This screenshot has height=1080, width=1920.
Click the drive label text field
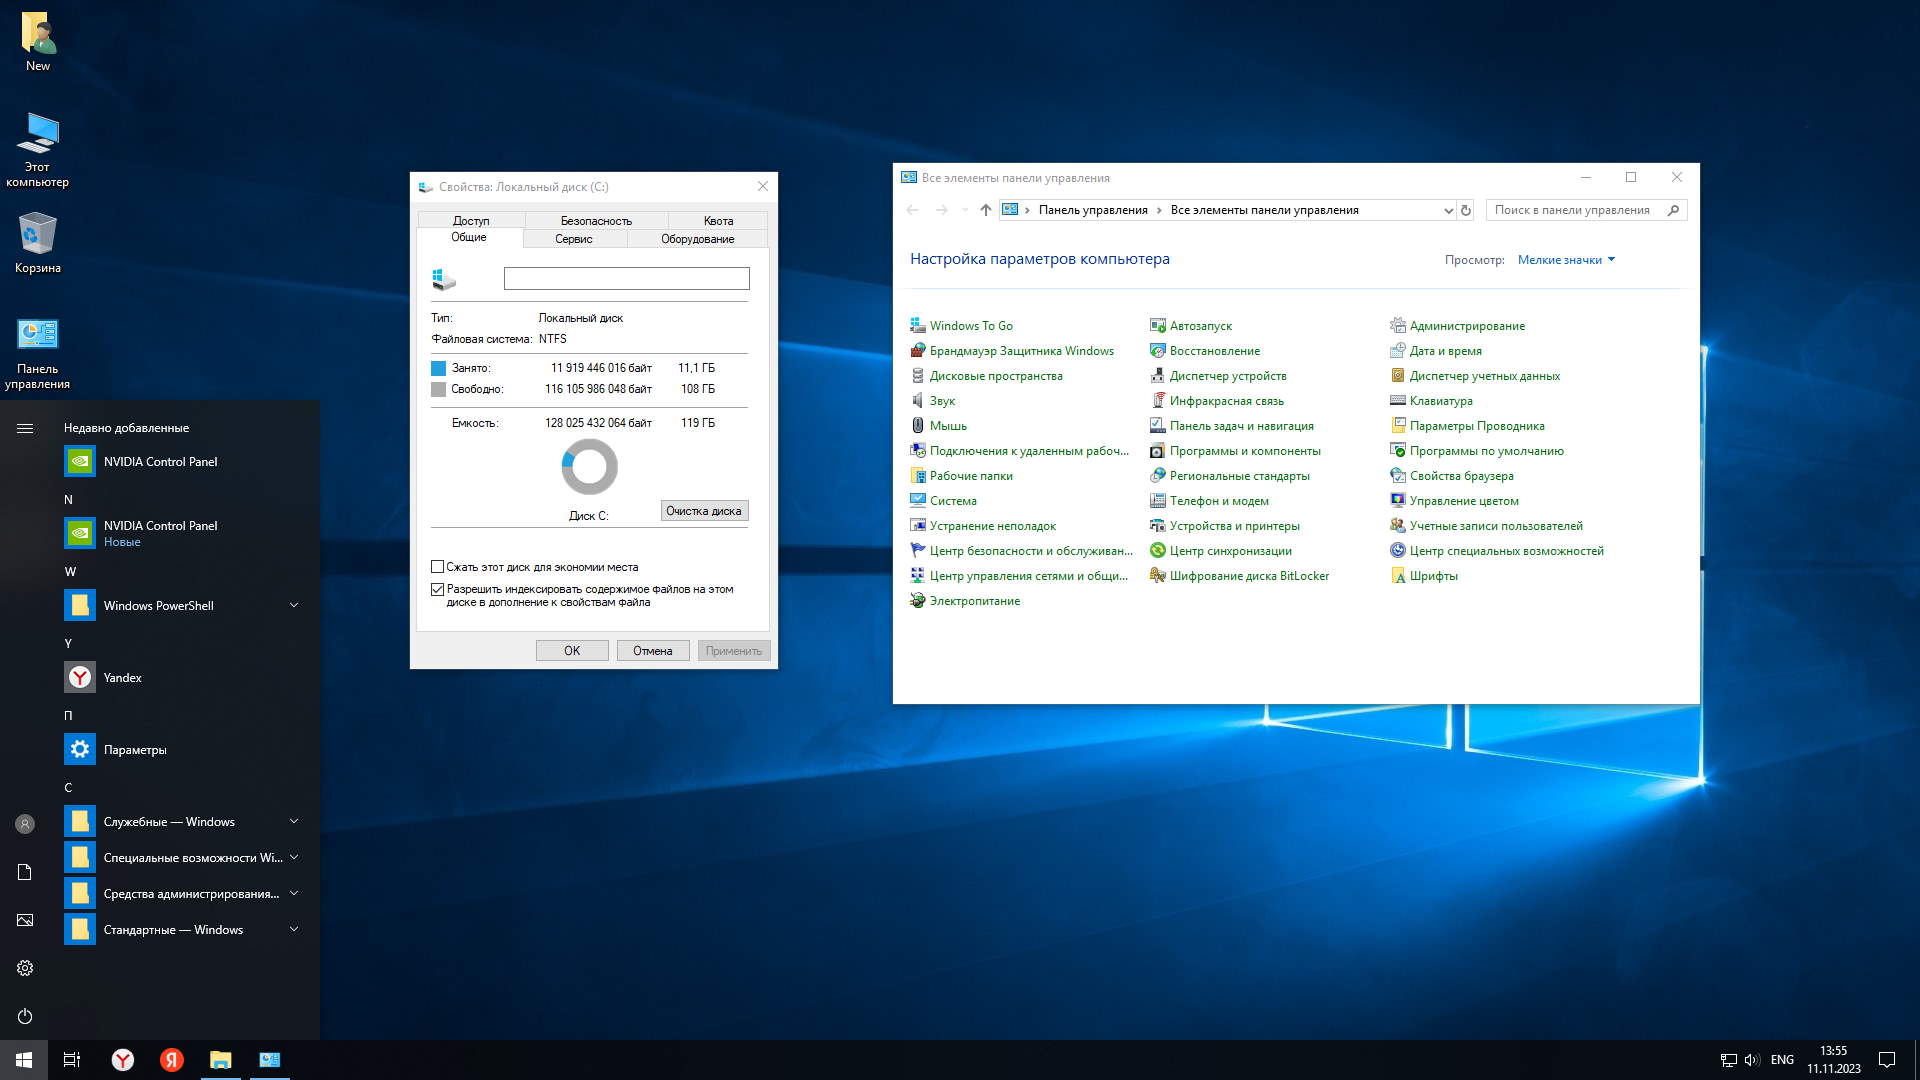pos(626,279)
